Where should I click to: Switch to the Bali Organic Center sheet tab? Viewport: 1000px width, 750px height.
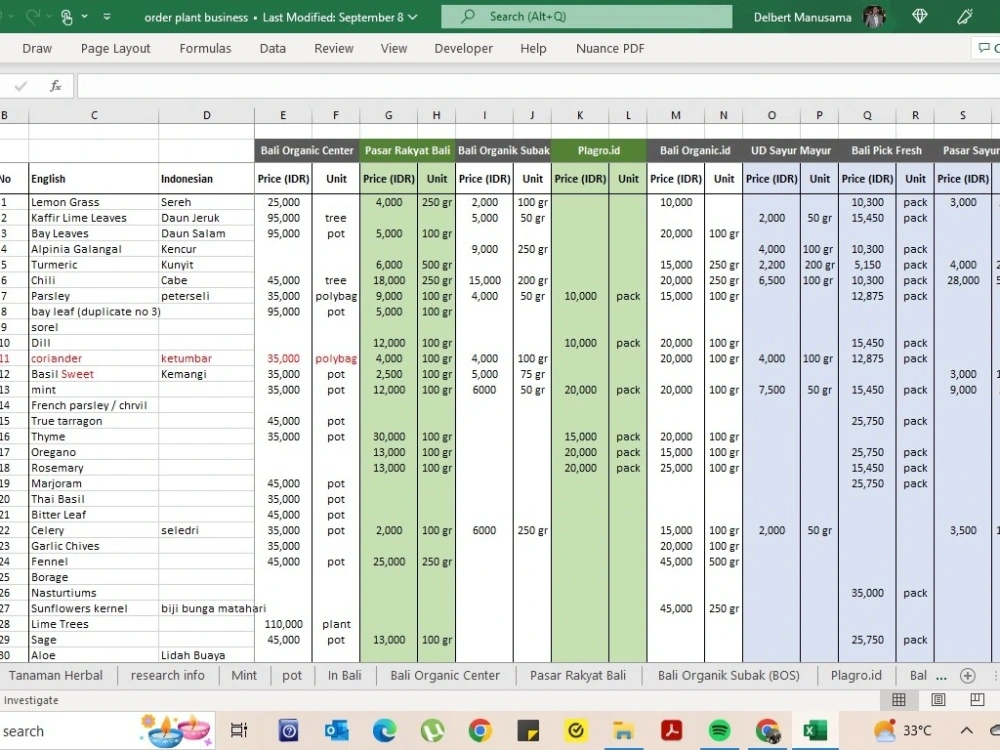[x=445, y=675]
